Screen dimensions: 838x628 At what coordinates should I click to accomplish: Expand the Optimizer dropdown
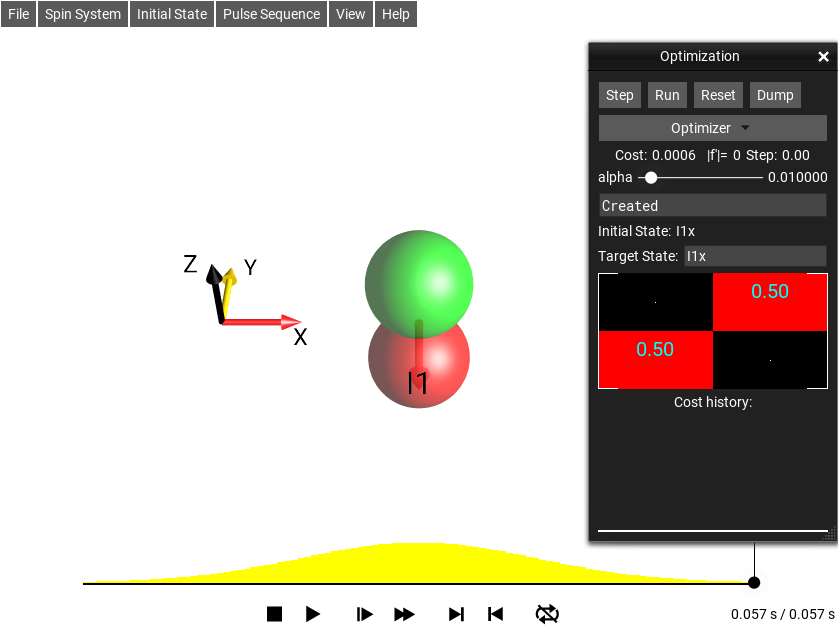712,128
